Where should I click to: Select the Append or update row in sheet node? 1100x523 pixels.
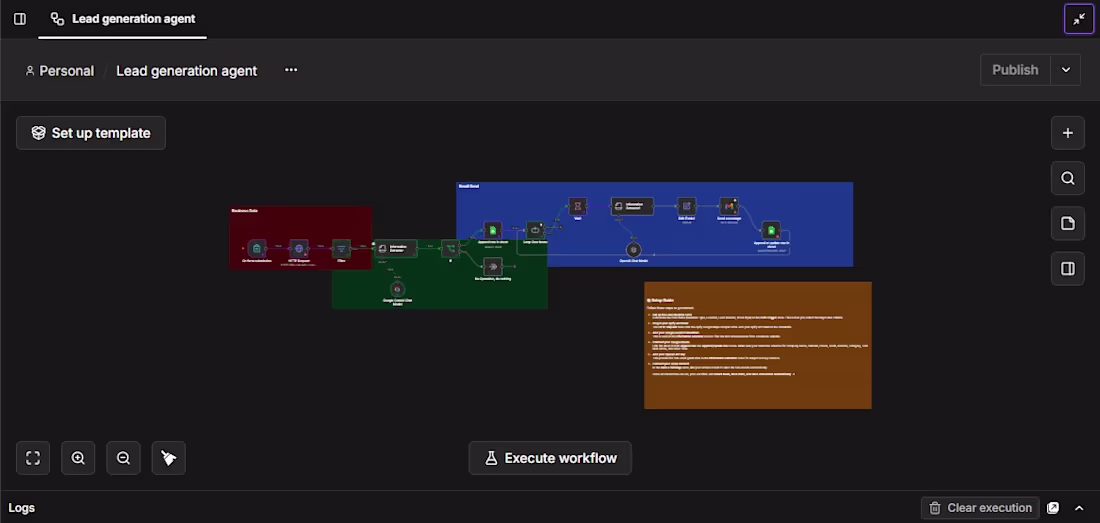tap(771, 230)
